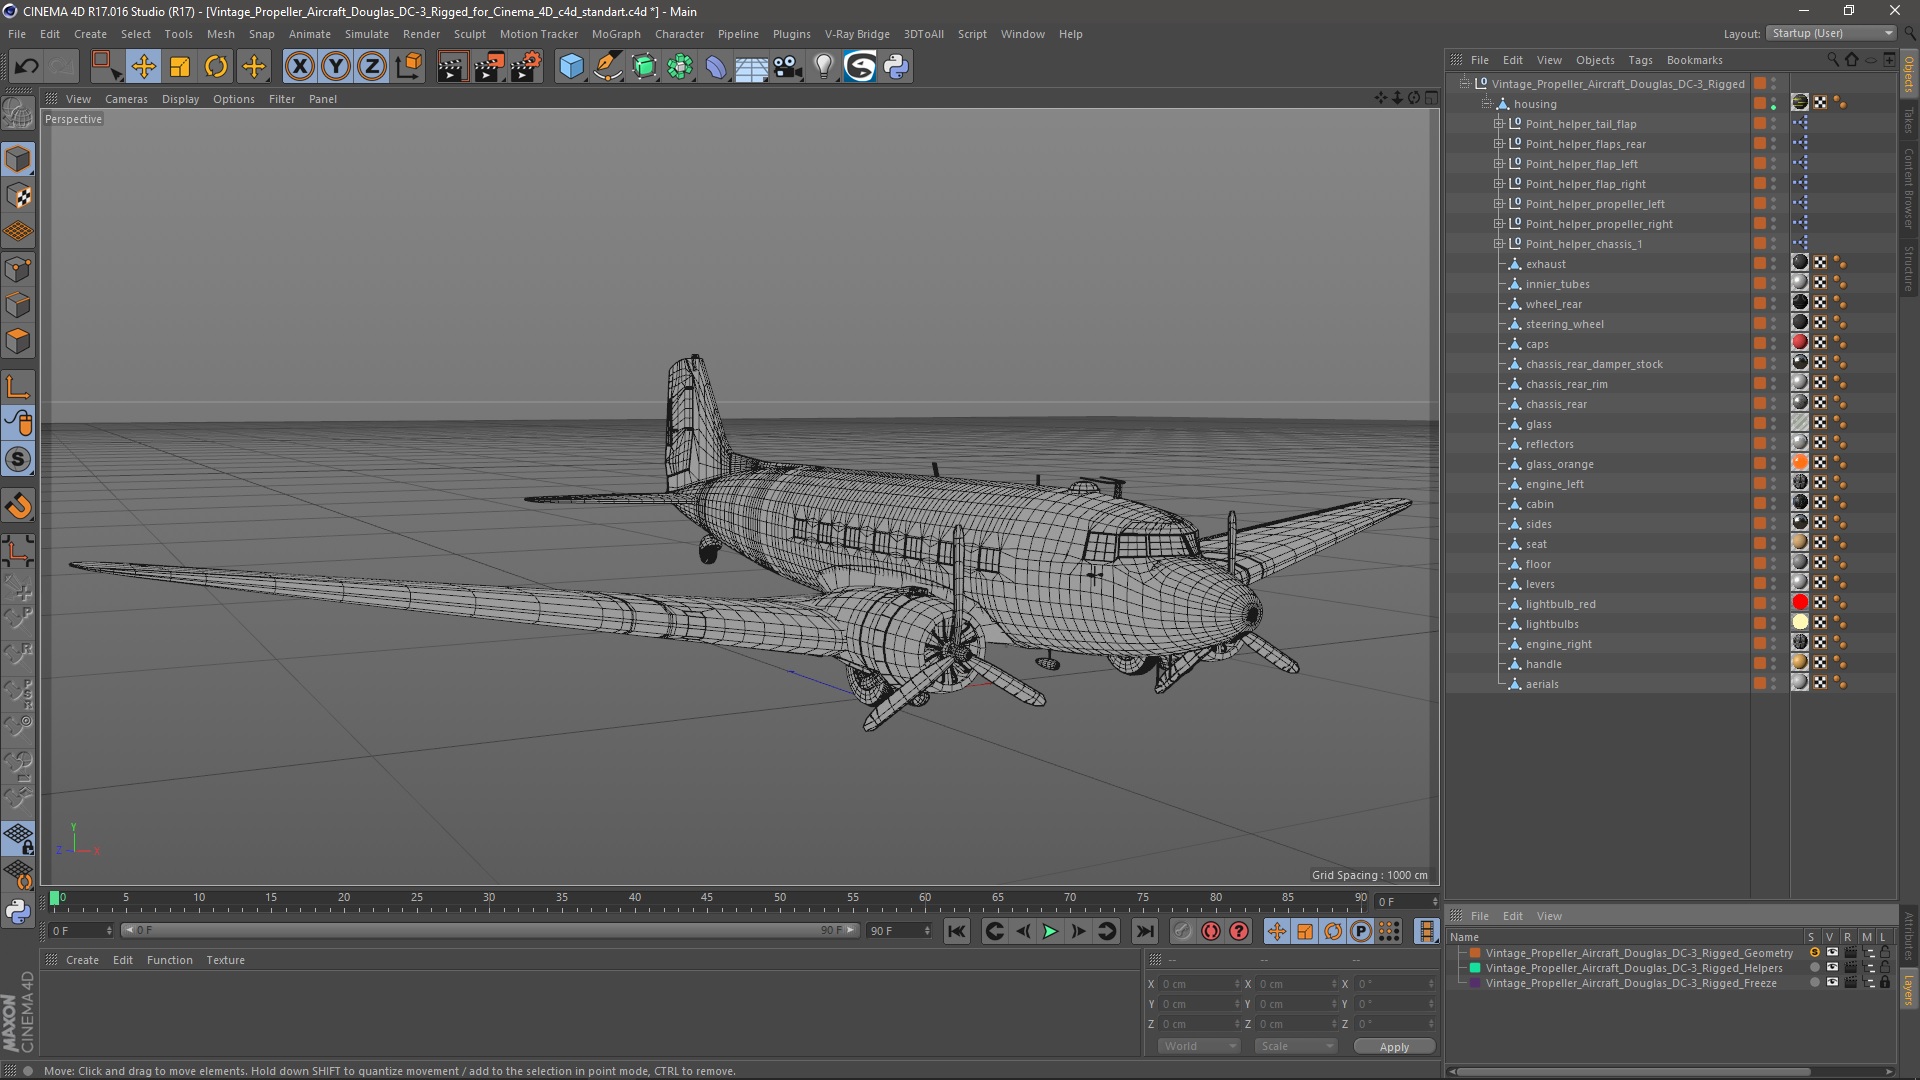Toggle Z axis lock icon

coord(372,67)
